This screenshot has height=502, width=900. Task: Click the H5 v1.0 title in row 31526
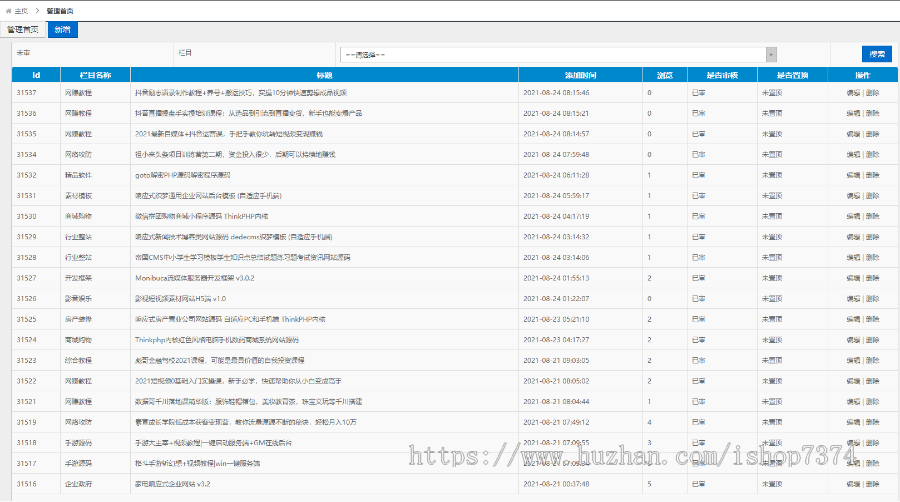[x=180, y=299]
